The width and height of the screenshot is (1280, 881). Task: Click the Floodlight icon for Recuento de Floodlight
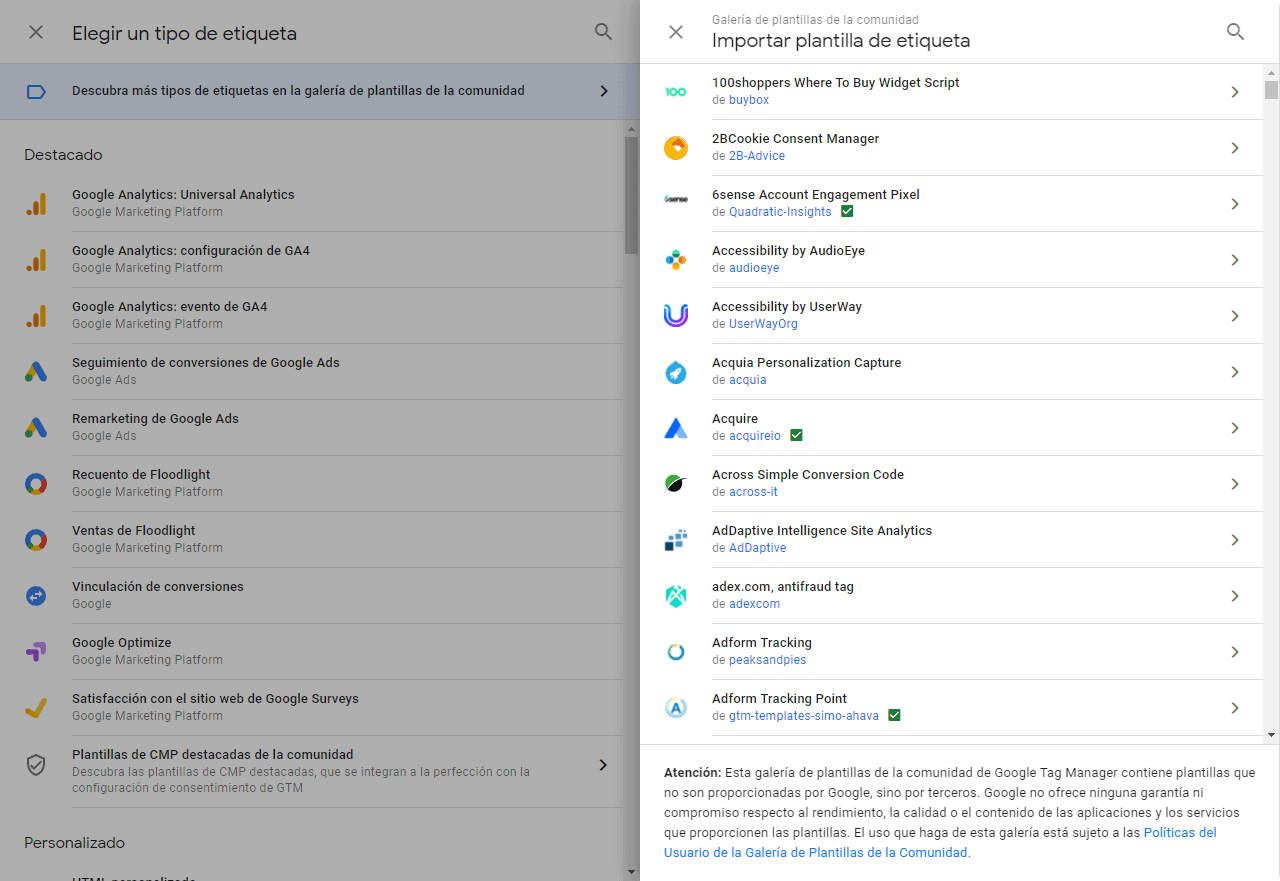point(37,483)
